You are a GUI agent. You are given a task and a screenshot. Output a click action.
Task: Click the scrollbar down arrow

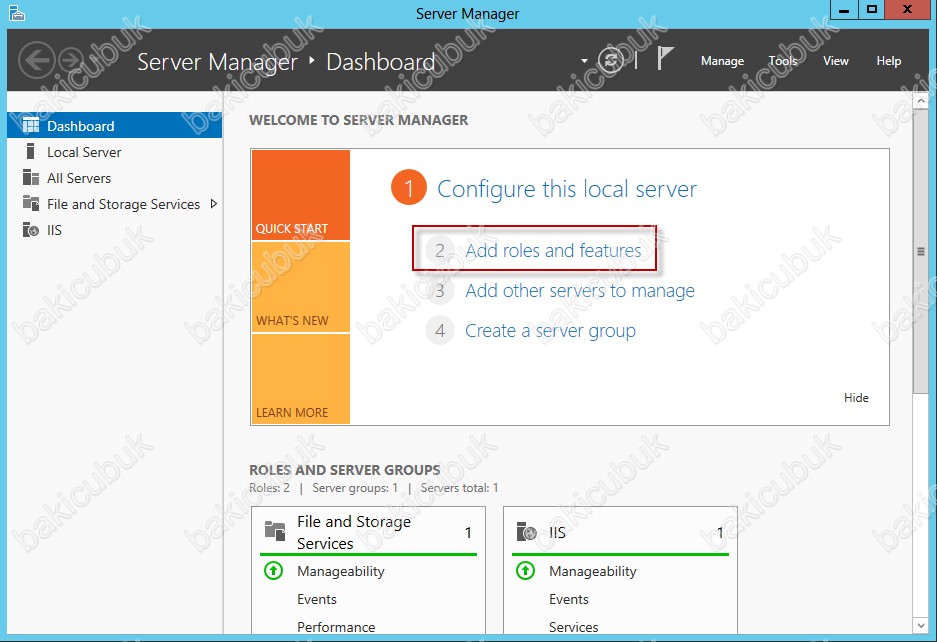tap(921, 625)
